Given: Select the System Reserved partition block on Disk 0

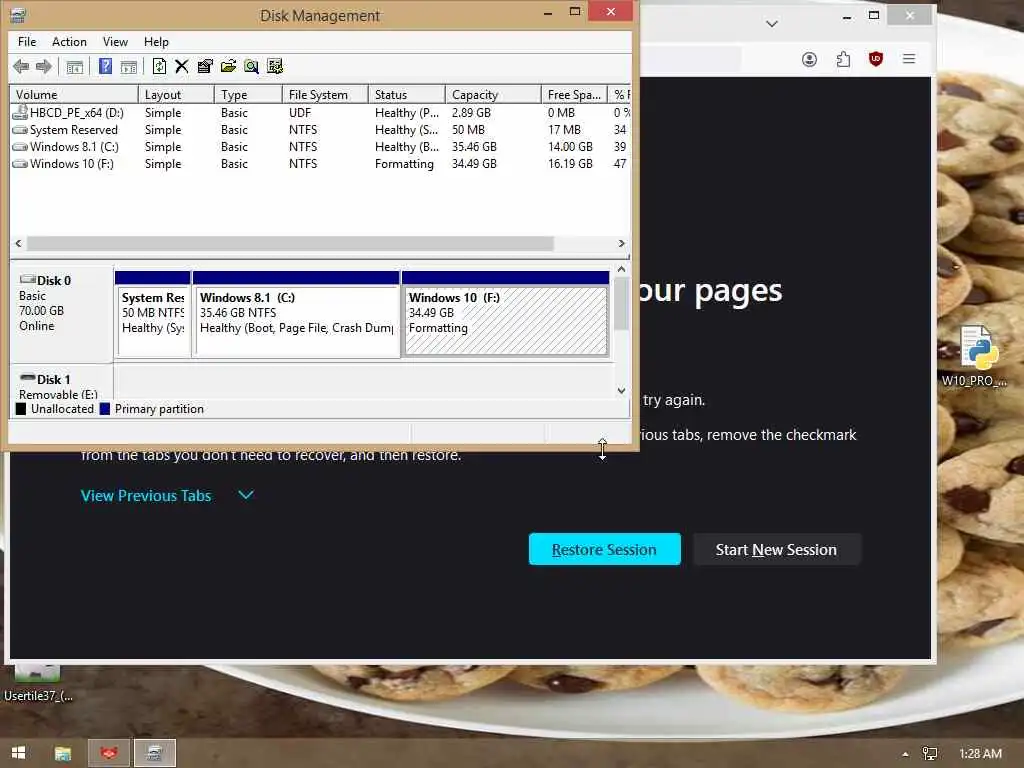Looking at the screenshot, I should [153, 314].
